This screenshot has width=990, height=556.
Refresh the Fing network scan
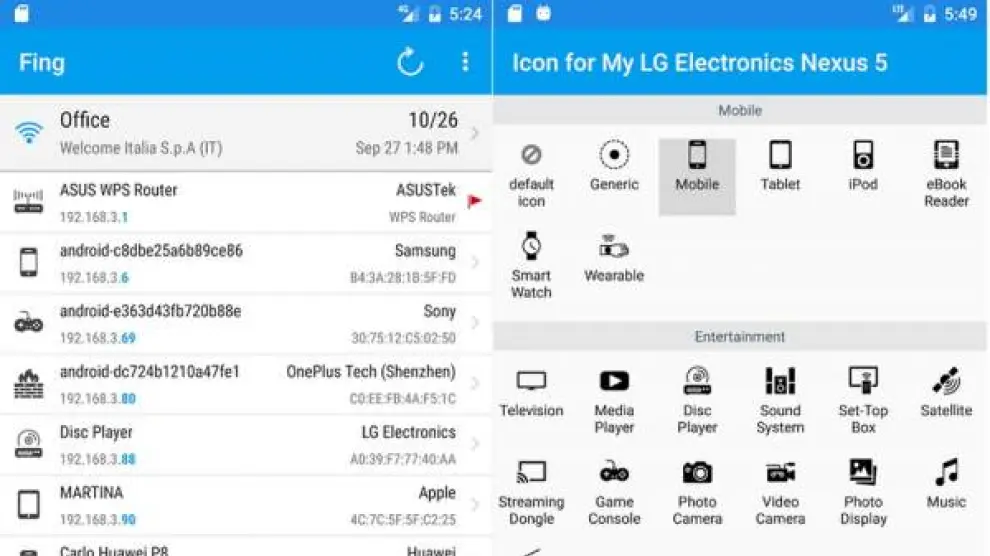click(410, 62)
